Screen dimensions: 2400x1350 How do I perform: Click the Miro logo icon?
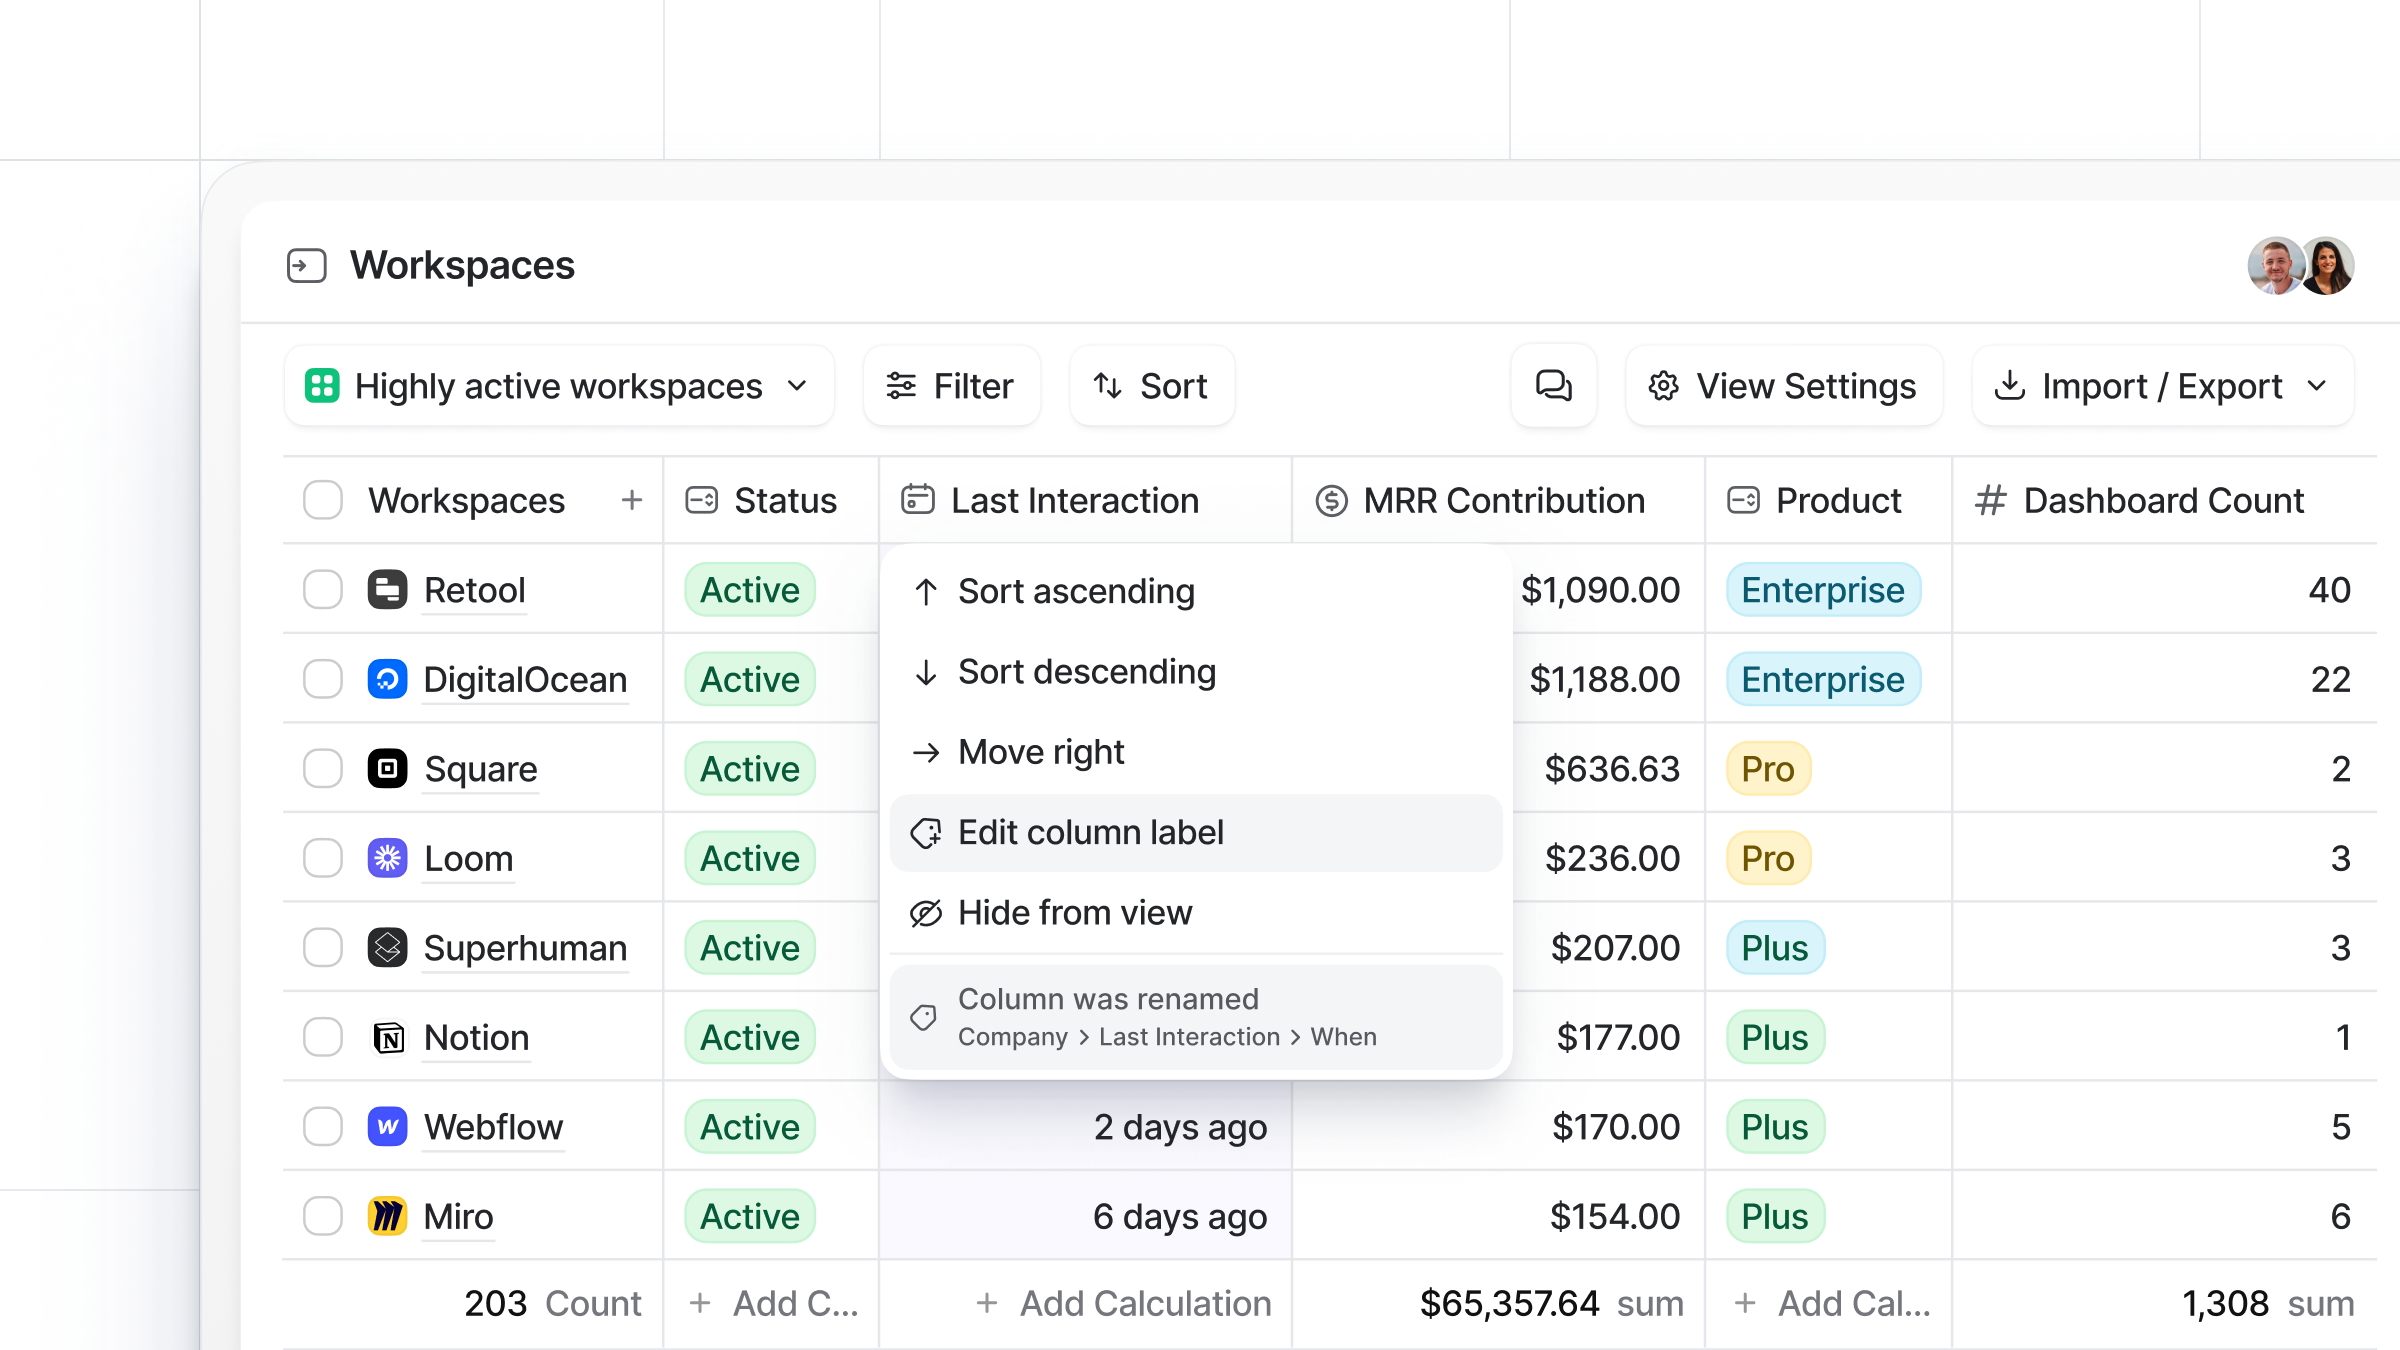pyautogui.click(x=387, y=1217)
